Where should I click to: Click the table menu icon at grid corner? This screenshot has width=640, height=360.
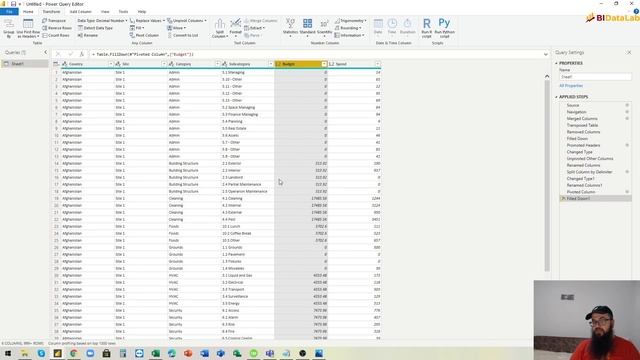point(56,64)
